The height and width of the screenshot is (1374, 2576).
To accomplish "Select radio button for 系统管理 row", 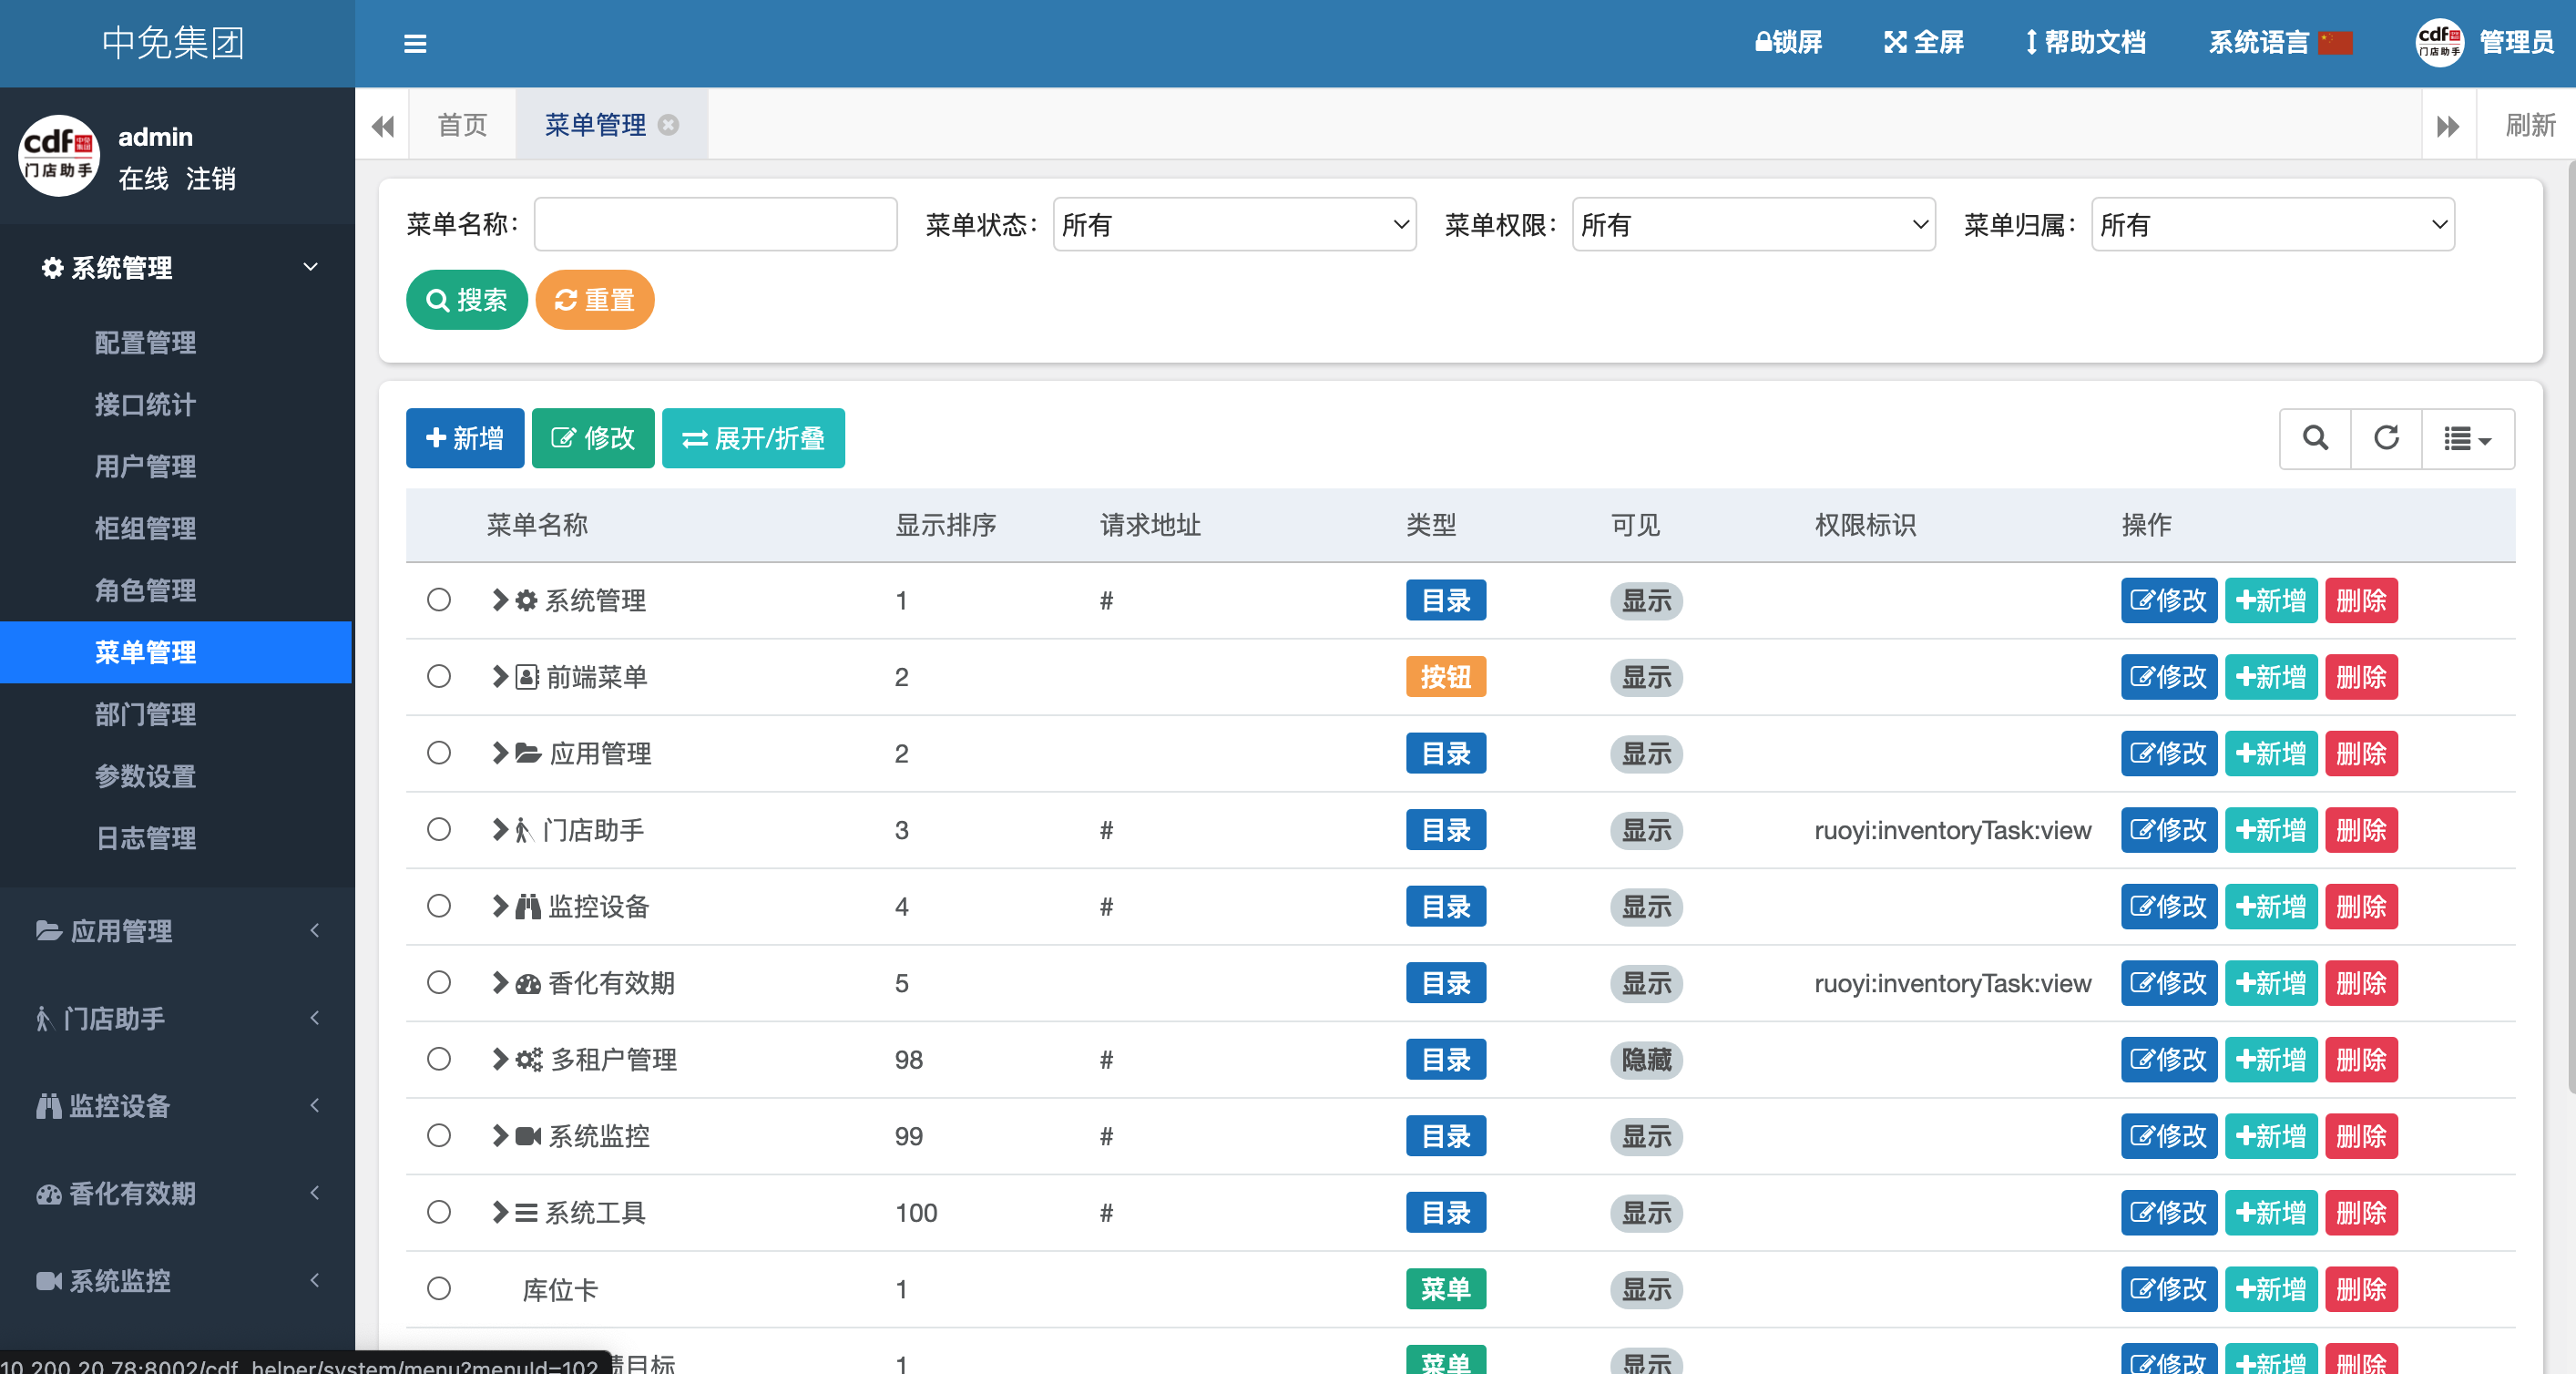I will point(439,600).
